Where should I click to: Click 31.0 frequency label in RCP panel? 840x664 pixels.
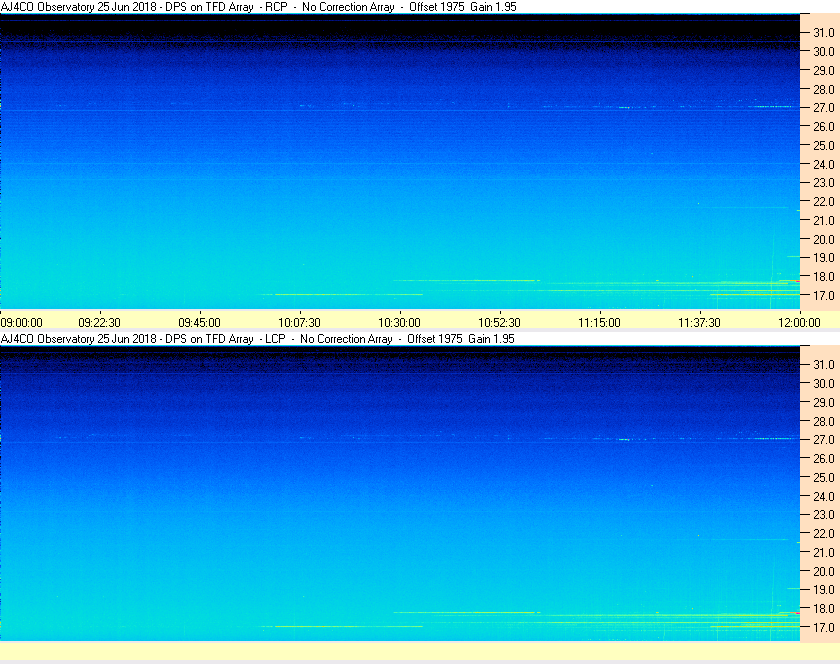824,33
